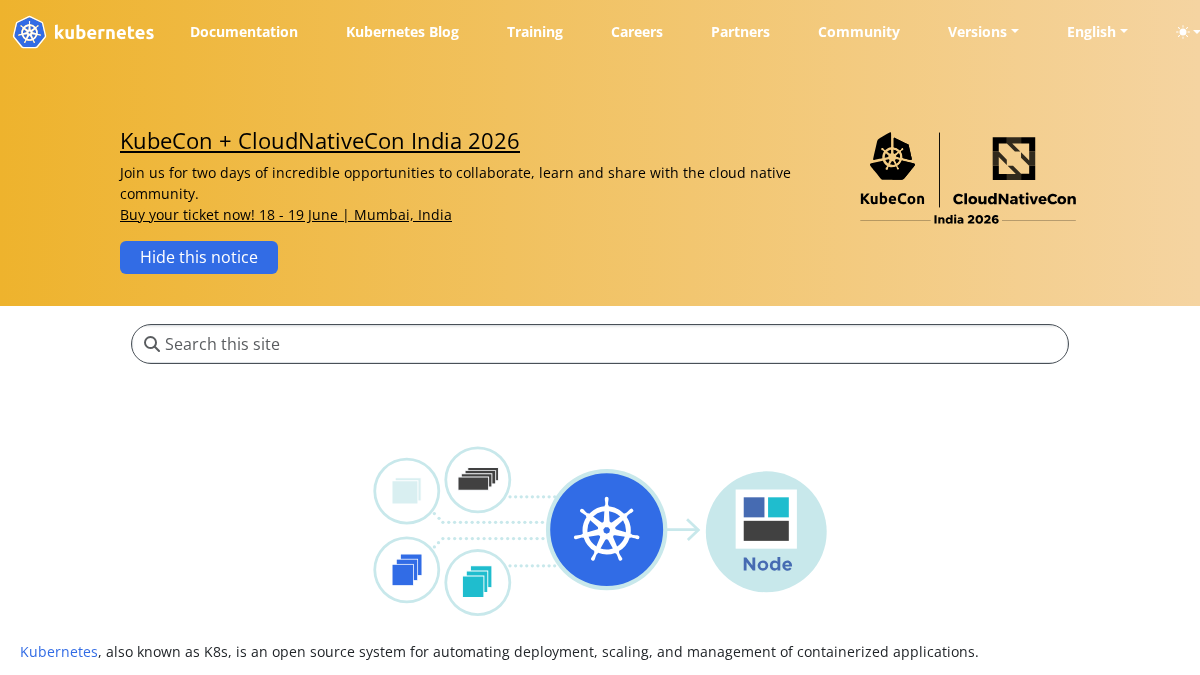Viewport: 1200px width, 675px height.
Task: Open the English language dropdown
Action: [x=1097, y=32]
